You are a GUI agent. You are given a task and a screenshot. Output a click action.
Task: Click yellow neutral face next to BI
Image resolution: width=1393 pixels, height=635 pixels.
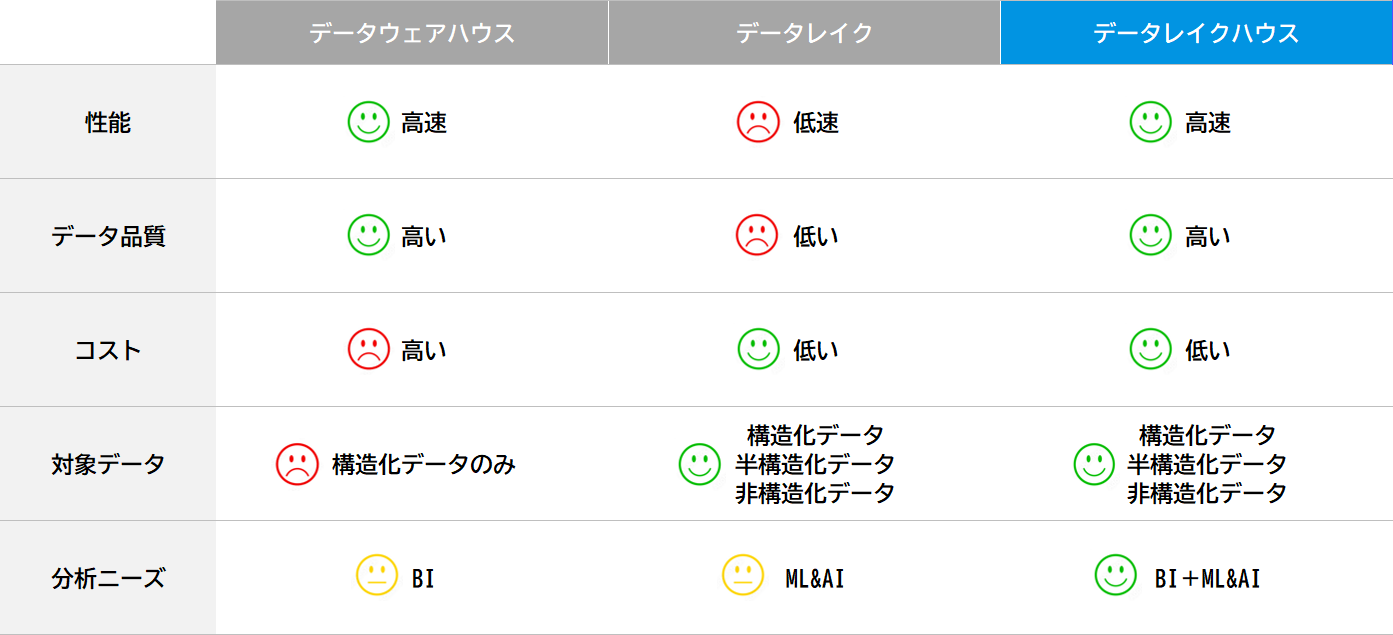click(377, 575)
